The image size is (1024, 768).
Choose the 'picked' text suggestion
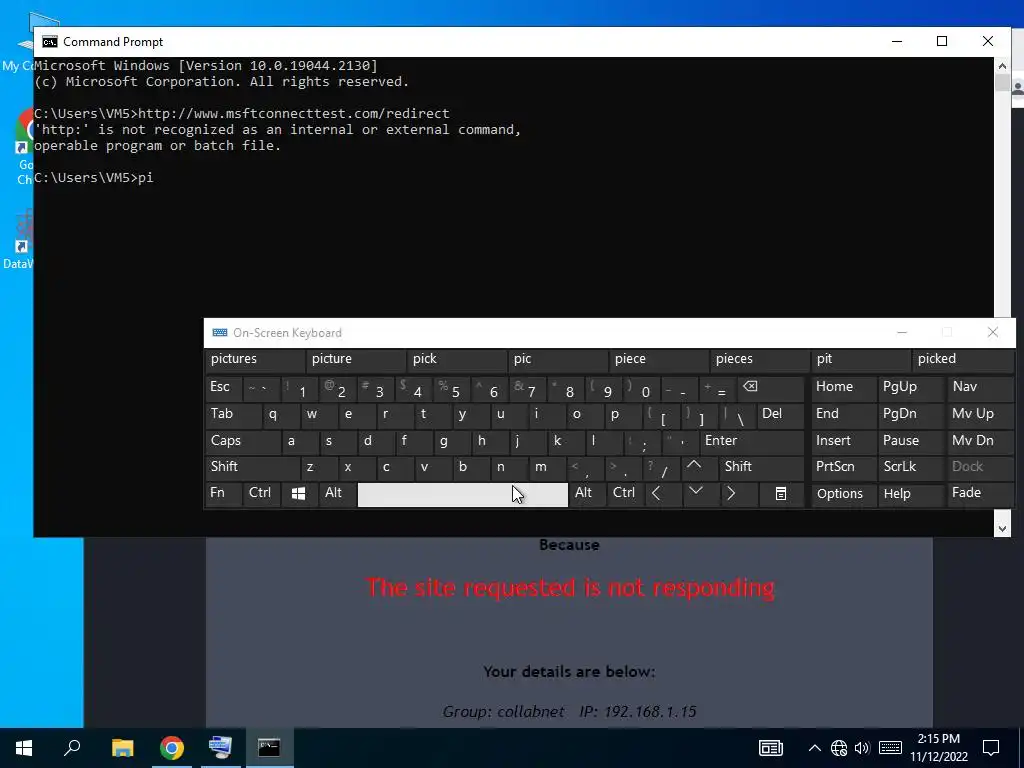(x=963, y=360)
